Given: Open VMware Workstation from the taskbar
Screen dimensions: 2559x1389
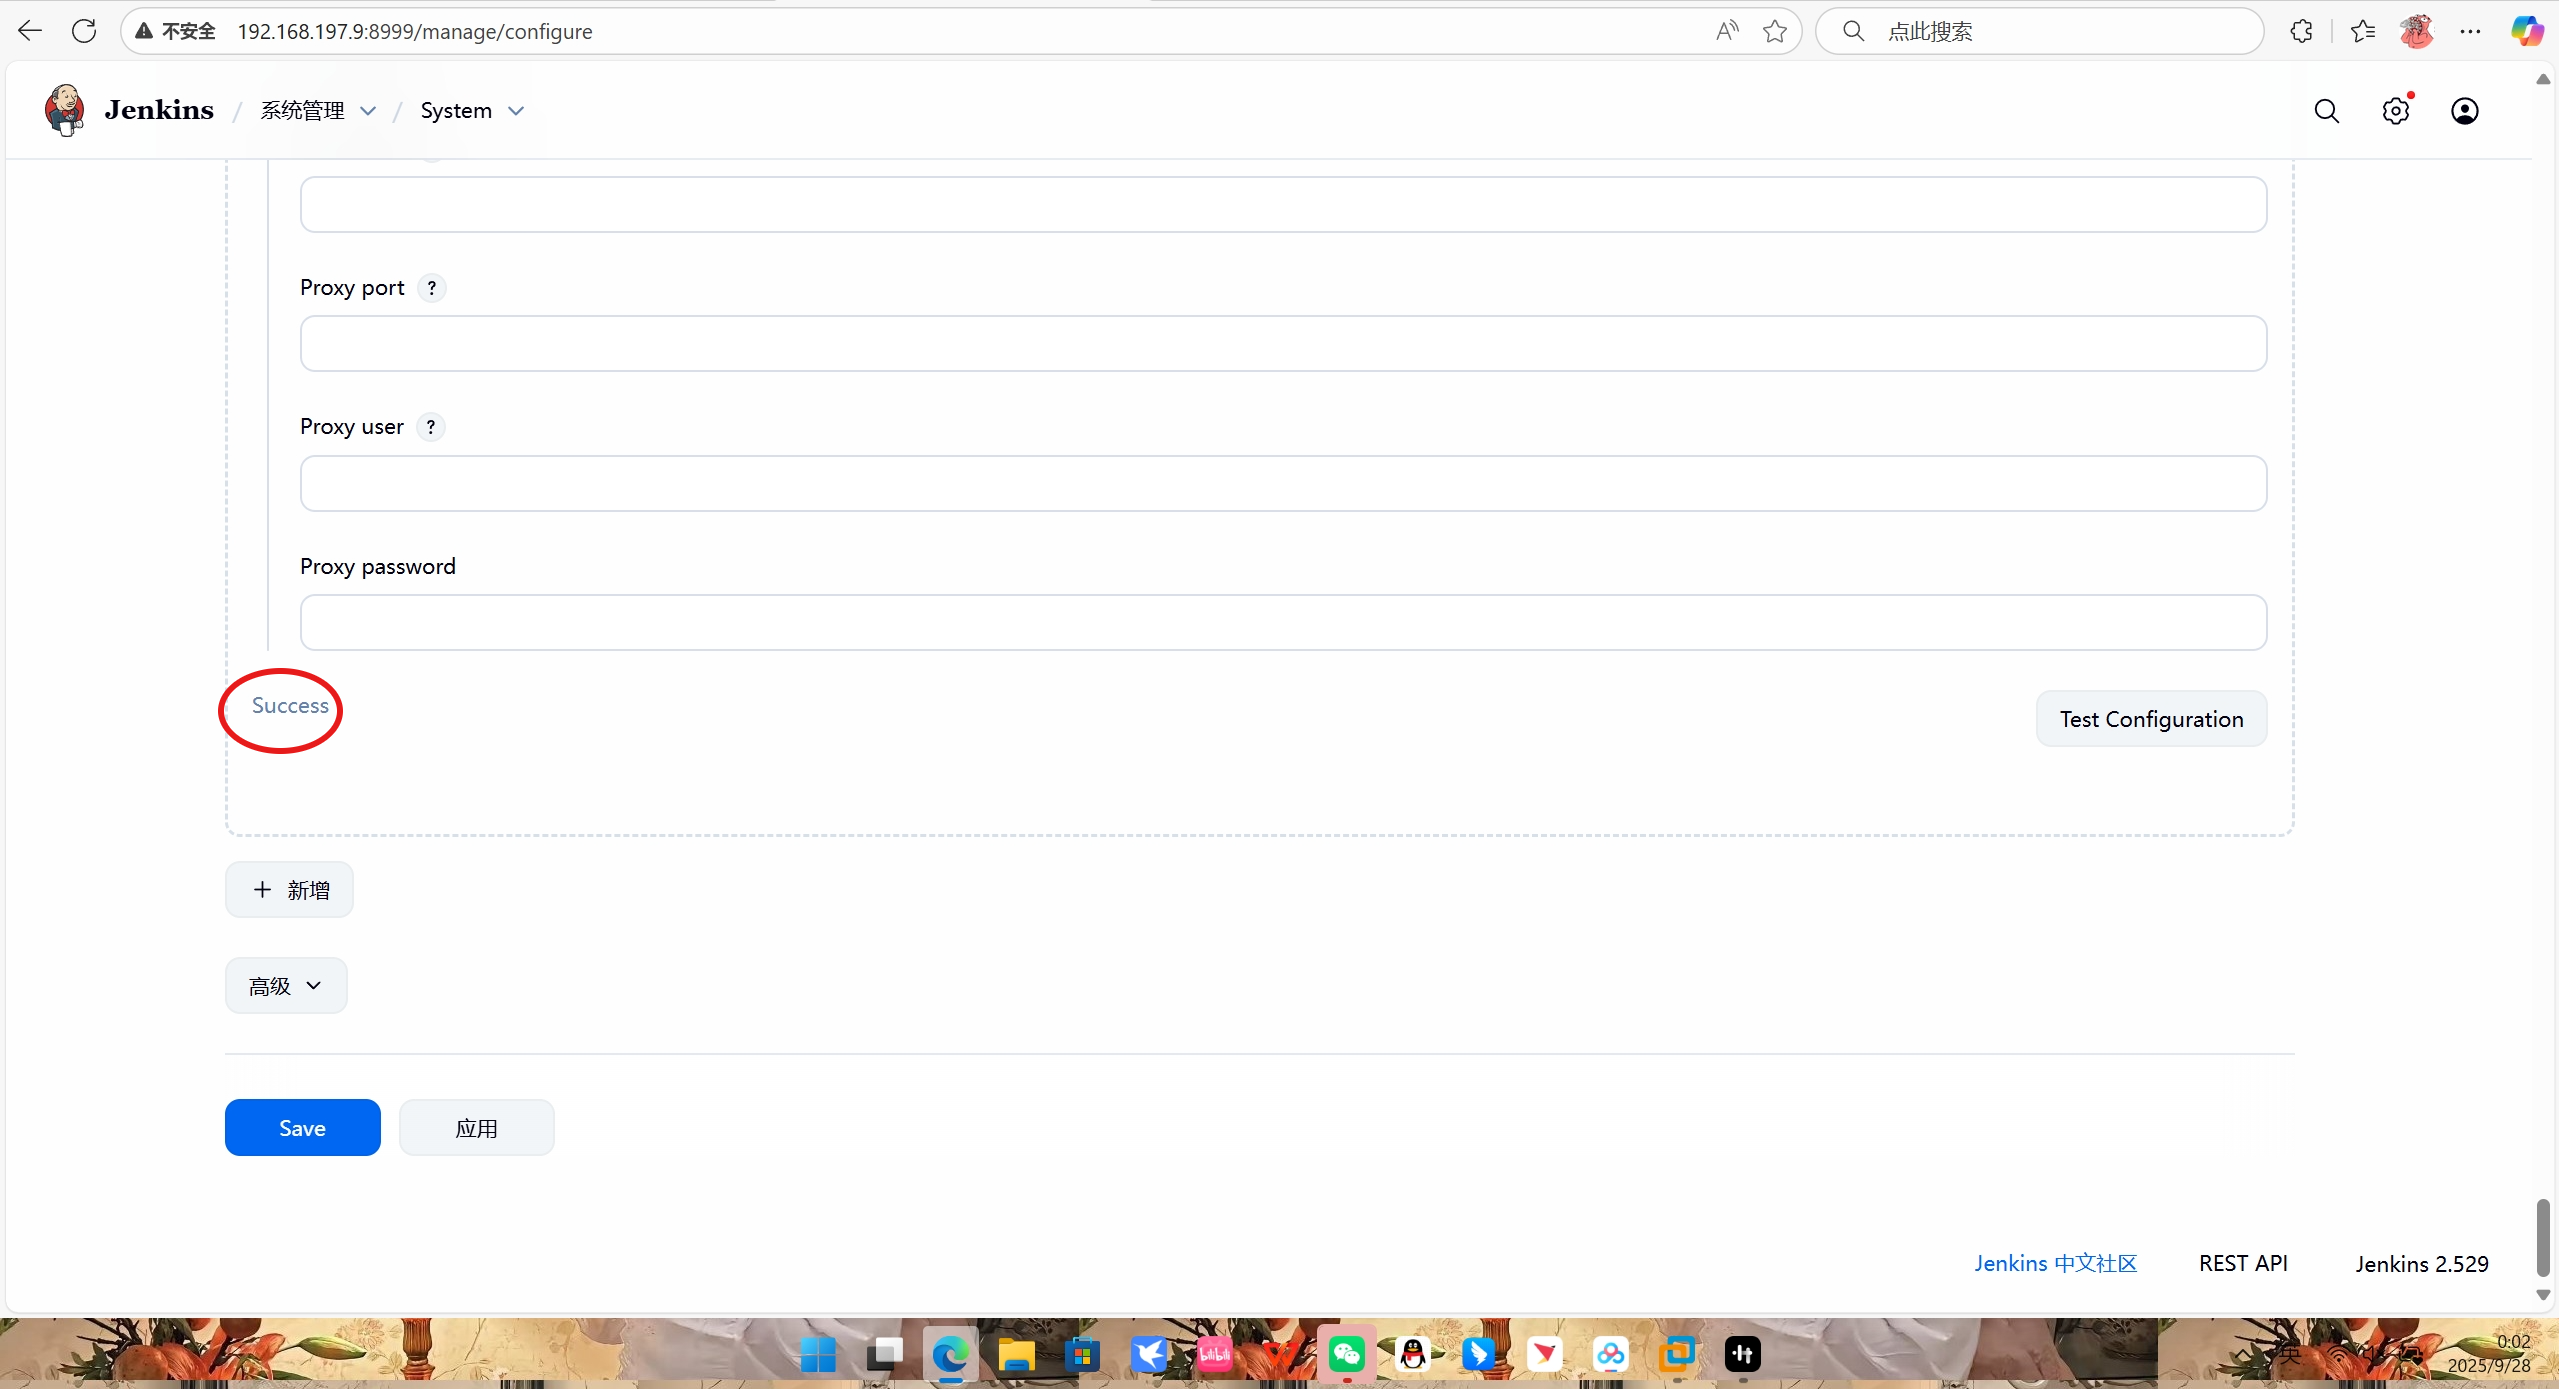Looking at the screenshot, I should 1676,1354.
